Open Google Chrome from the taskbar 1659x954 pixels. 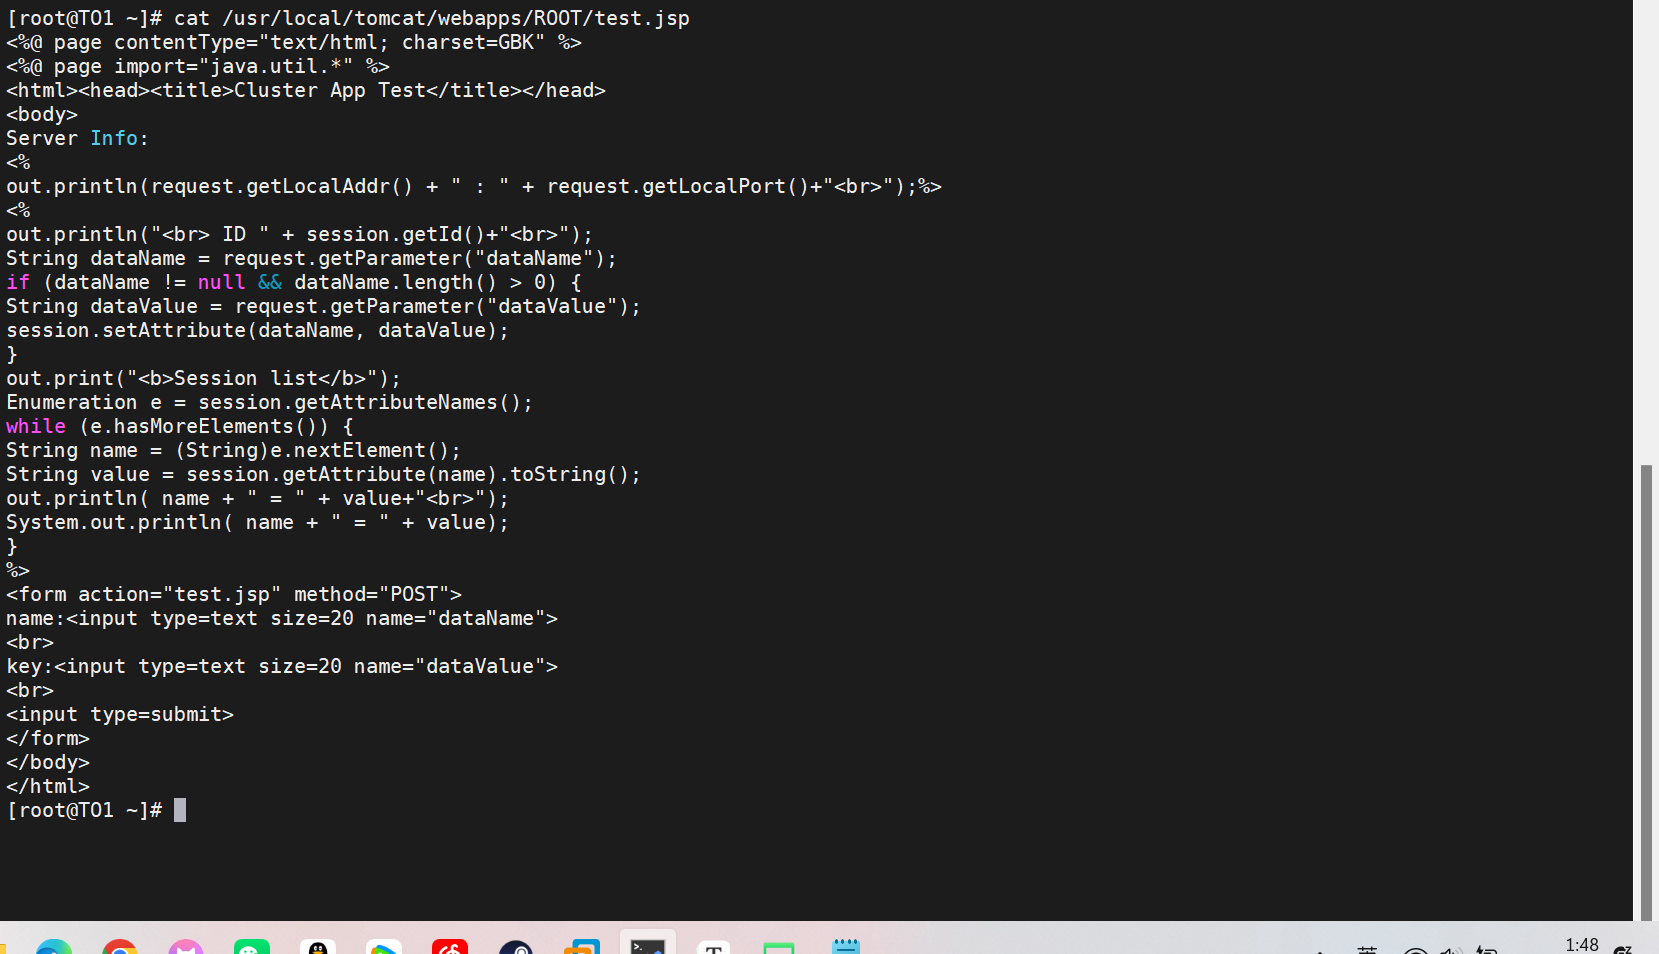pos(120,946)
